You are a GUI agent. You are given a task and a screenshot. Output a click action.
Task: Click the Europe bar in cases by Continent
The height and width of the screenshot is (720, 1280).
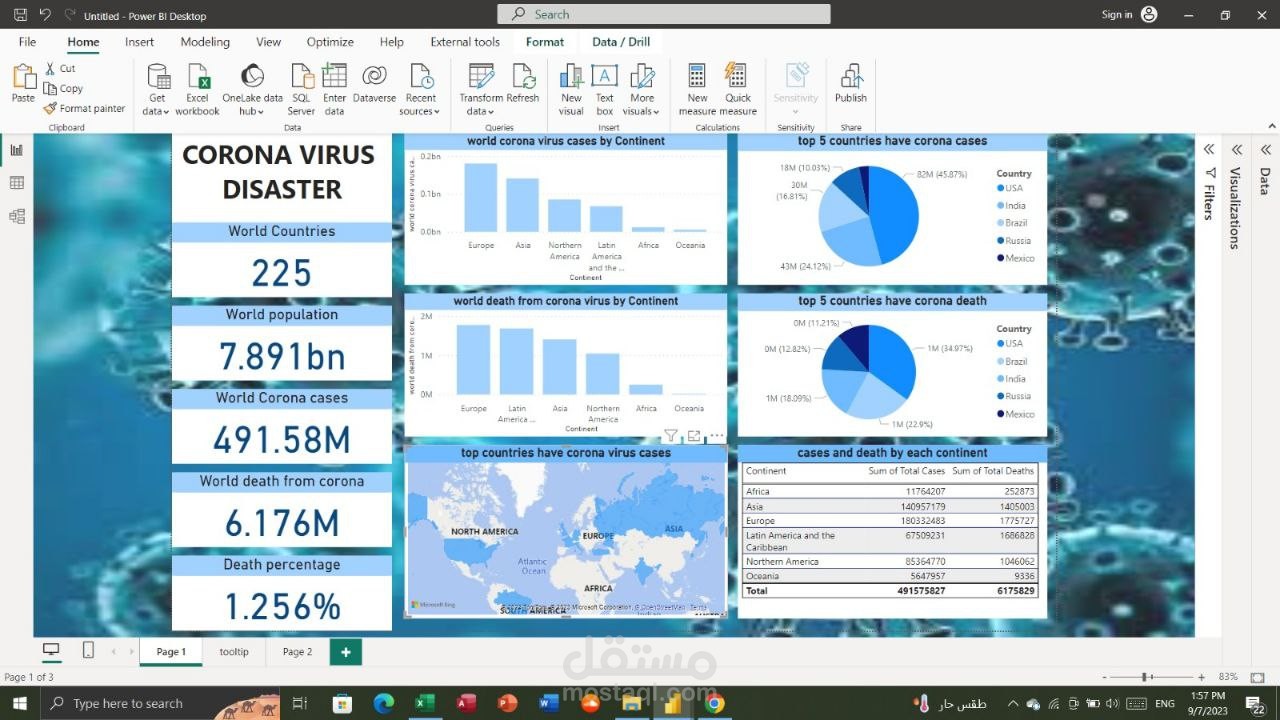pyautogui.click(x=481, y=198)
